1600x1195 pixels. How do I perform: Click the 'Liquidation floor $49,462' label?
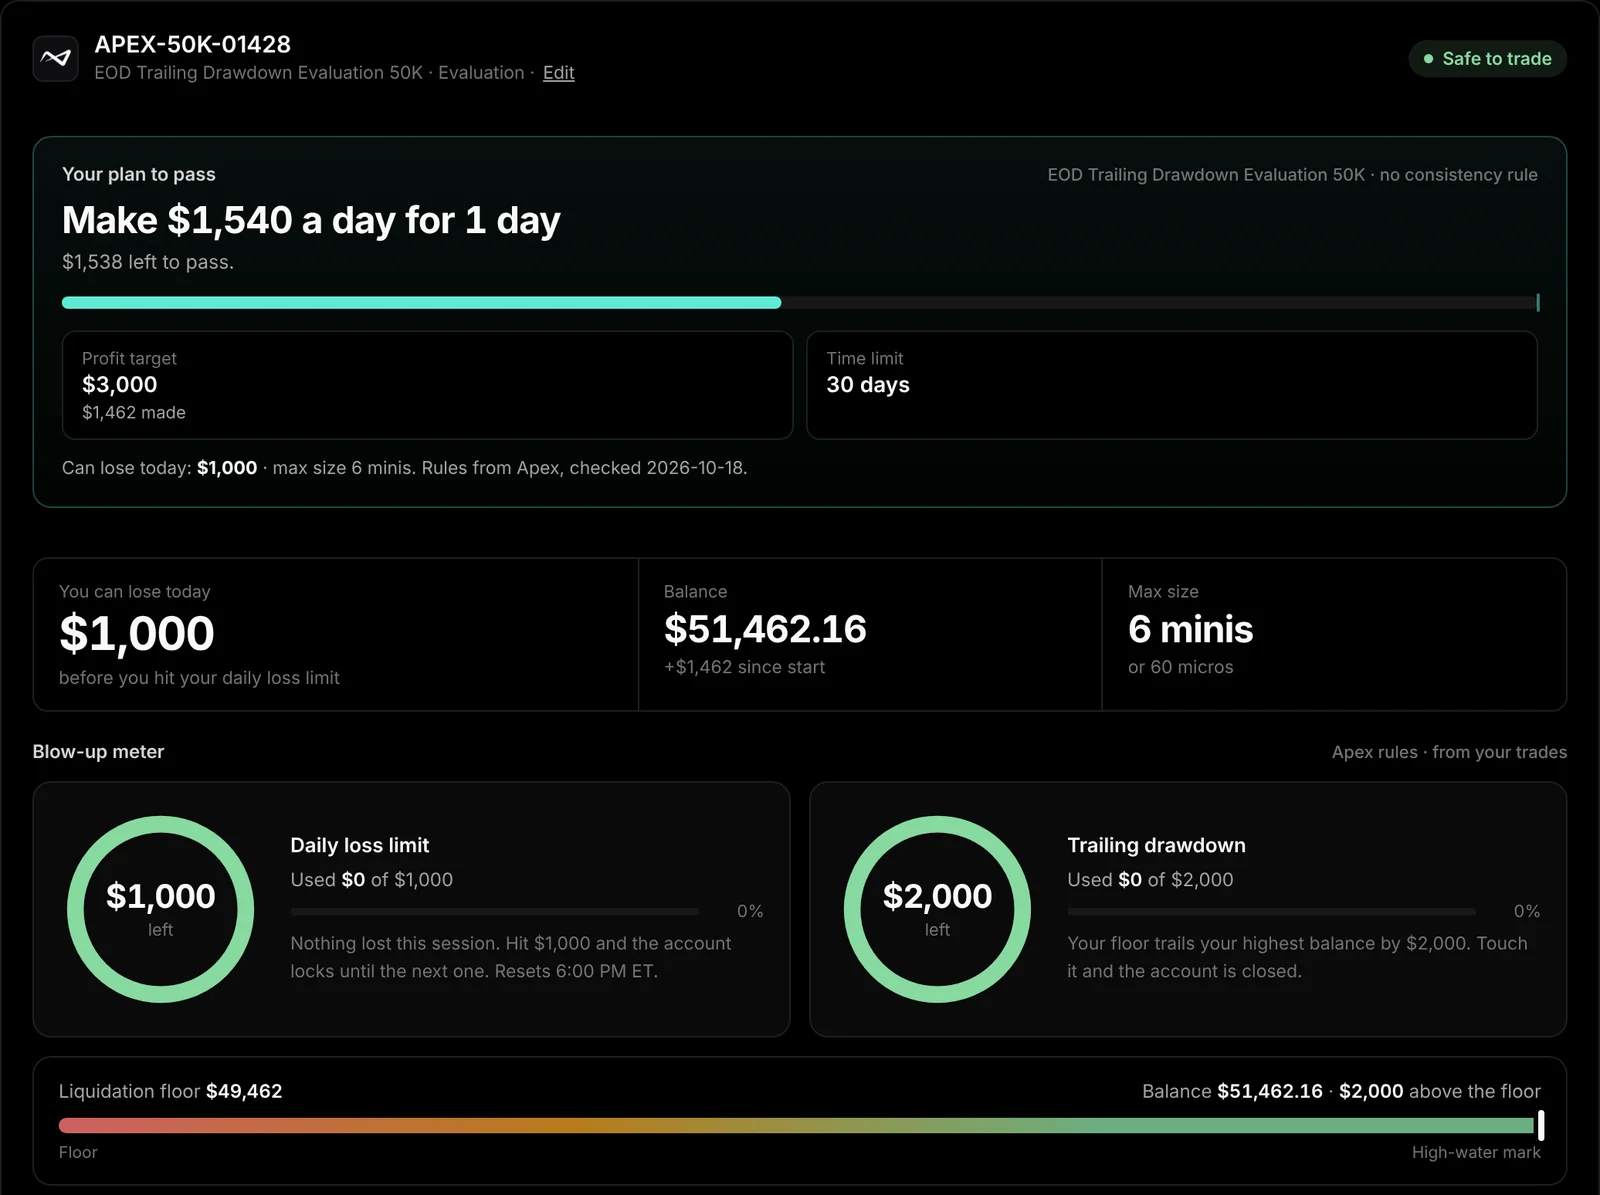click(171, 1091)
